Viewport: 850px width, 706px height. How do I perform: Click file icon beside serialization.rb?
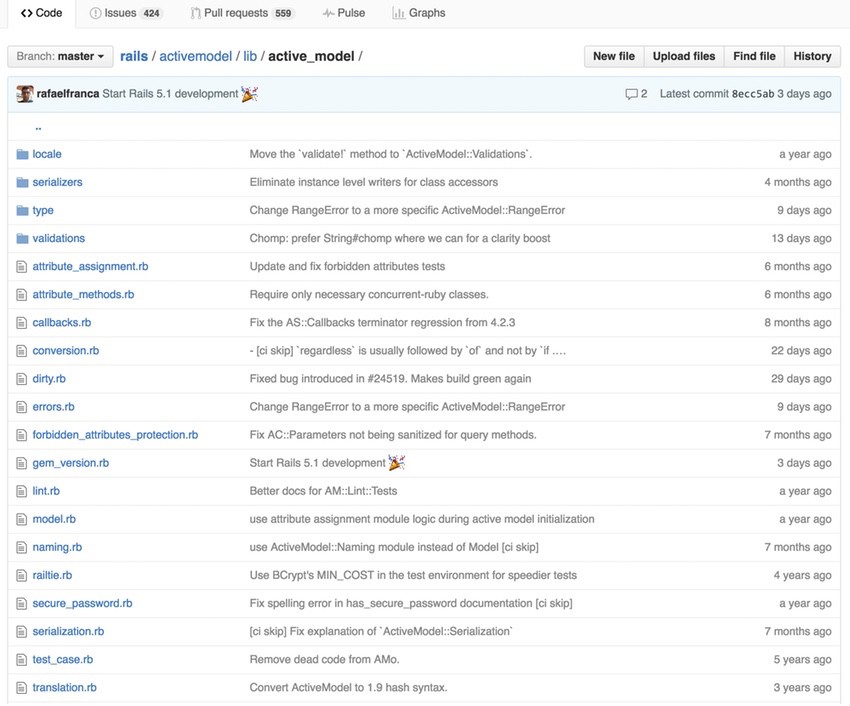[x=22, y=632]
